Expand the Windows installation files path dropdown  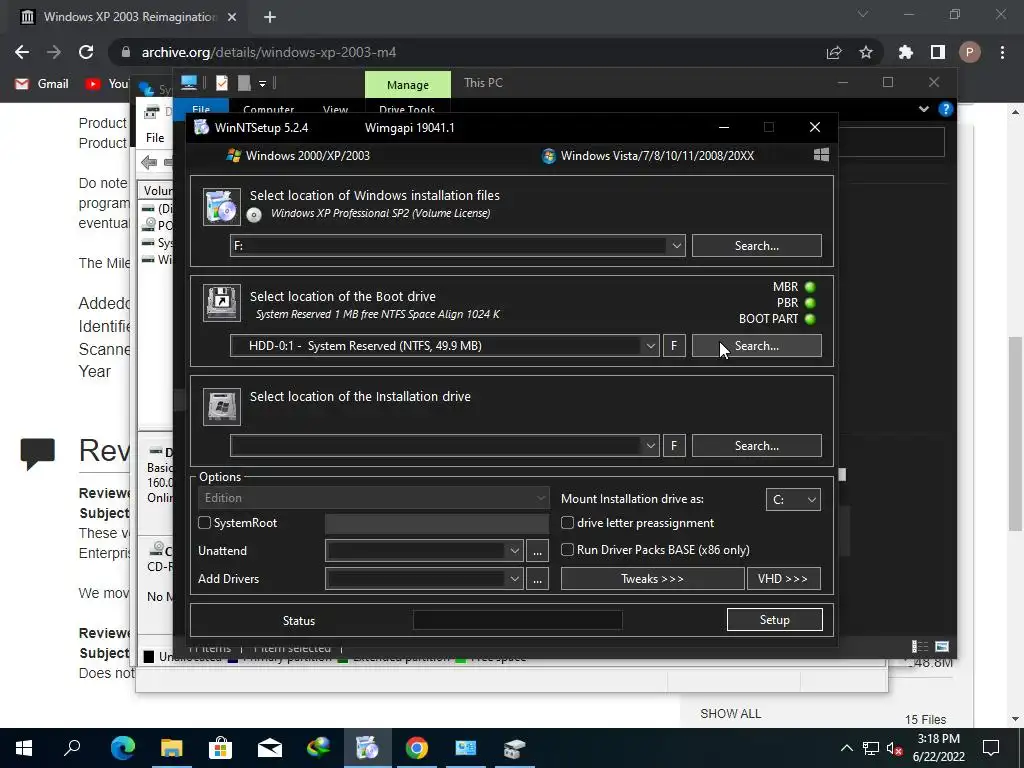tap(677, 246)
